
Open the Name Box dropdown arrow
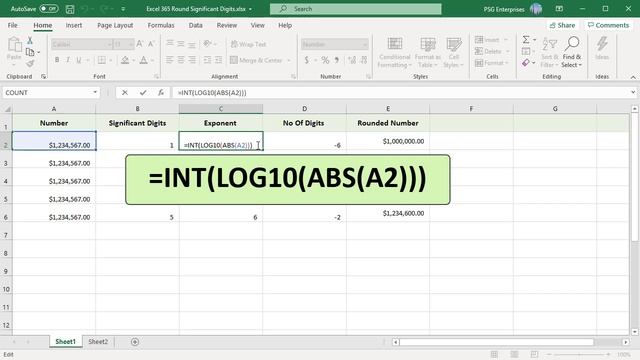tap(95, 92)
